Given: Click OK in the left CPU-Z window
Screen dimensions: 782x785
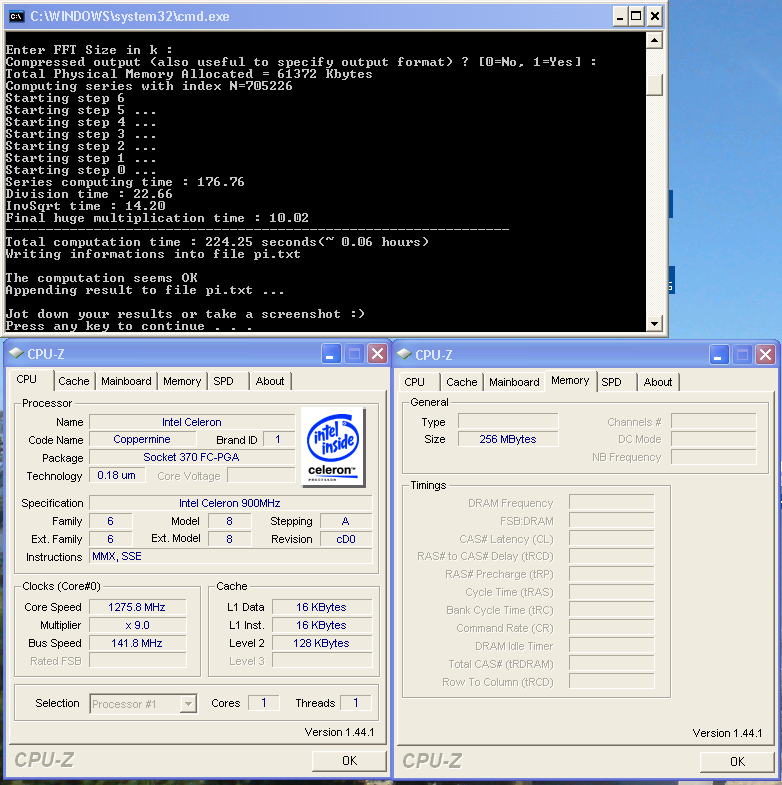Looking at the screenshot, I should pos(349,761).
